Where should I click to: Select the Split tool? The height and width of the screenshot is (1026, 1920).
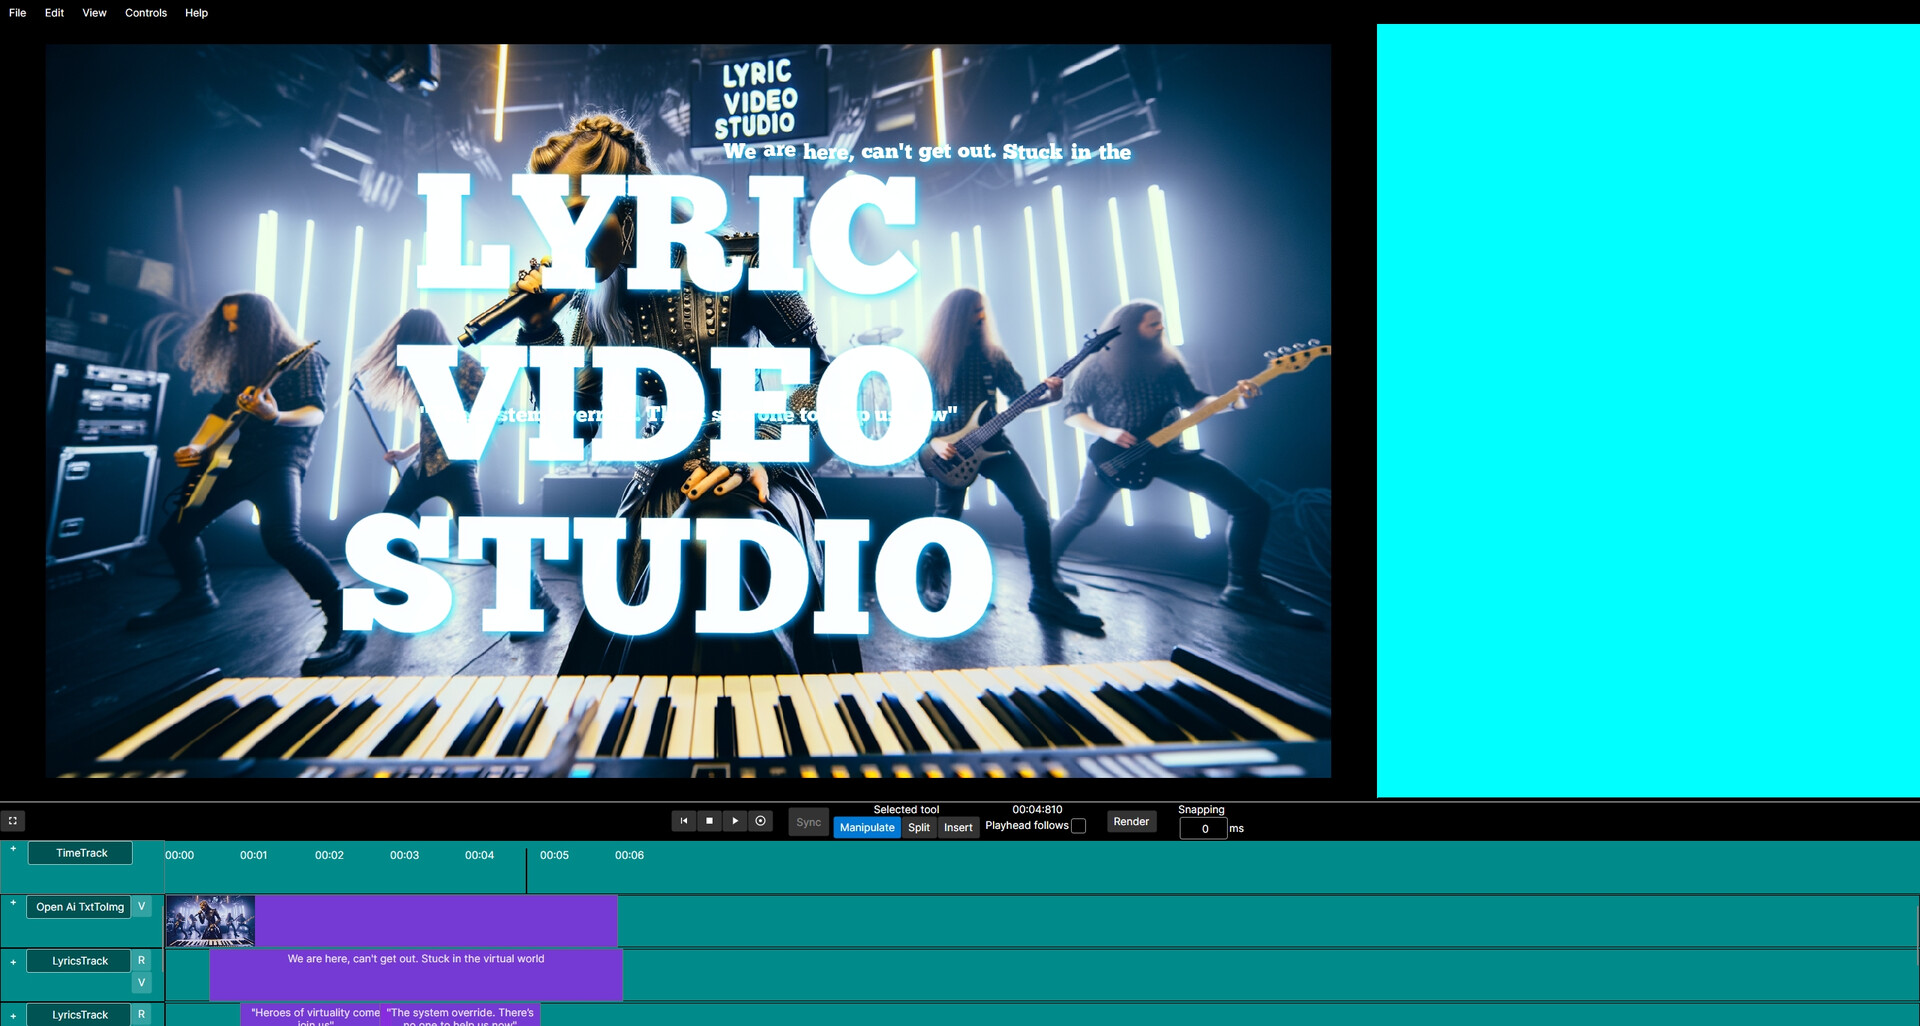918,827
